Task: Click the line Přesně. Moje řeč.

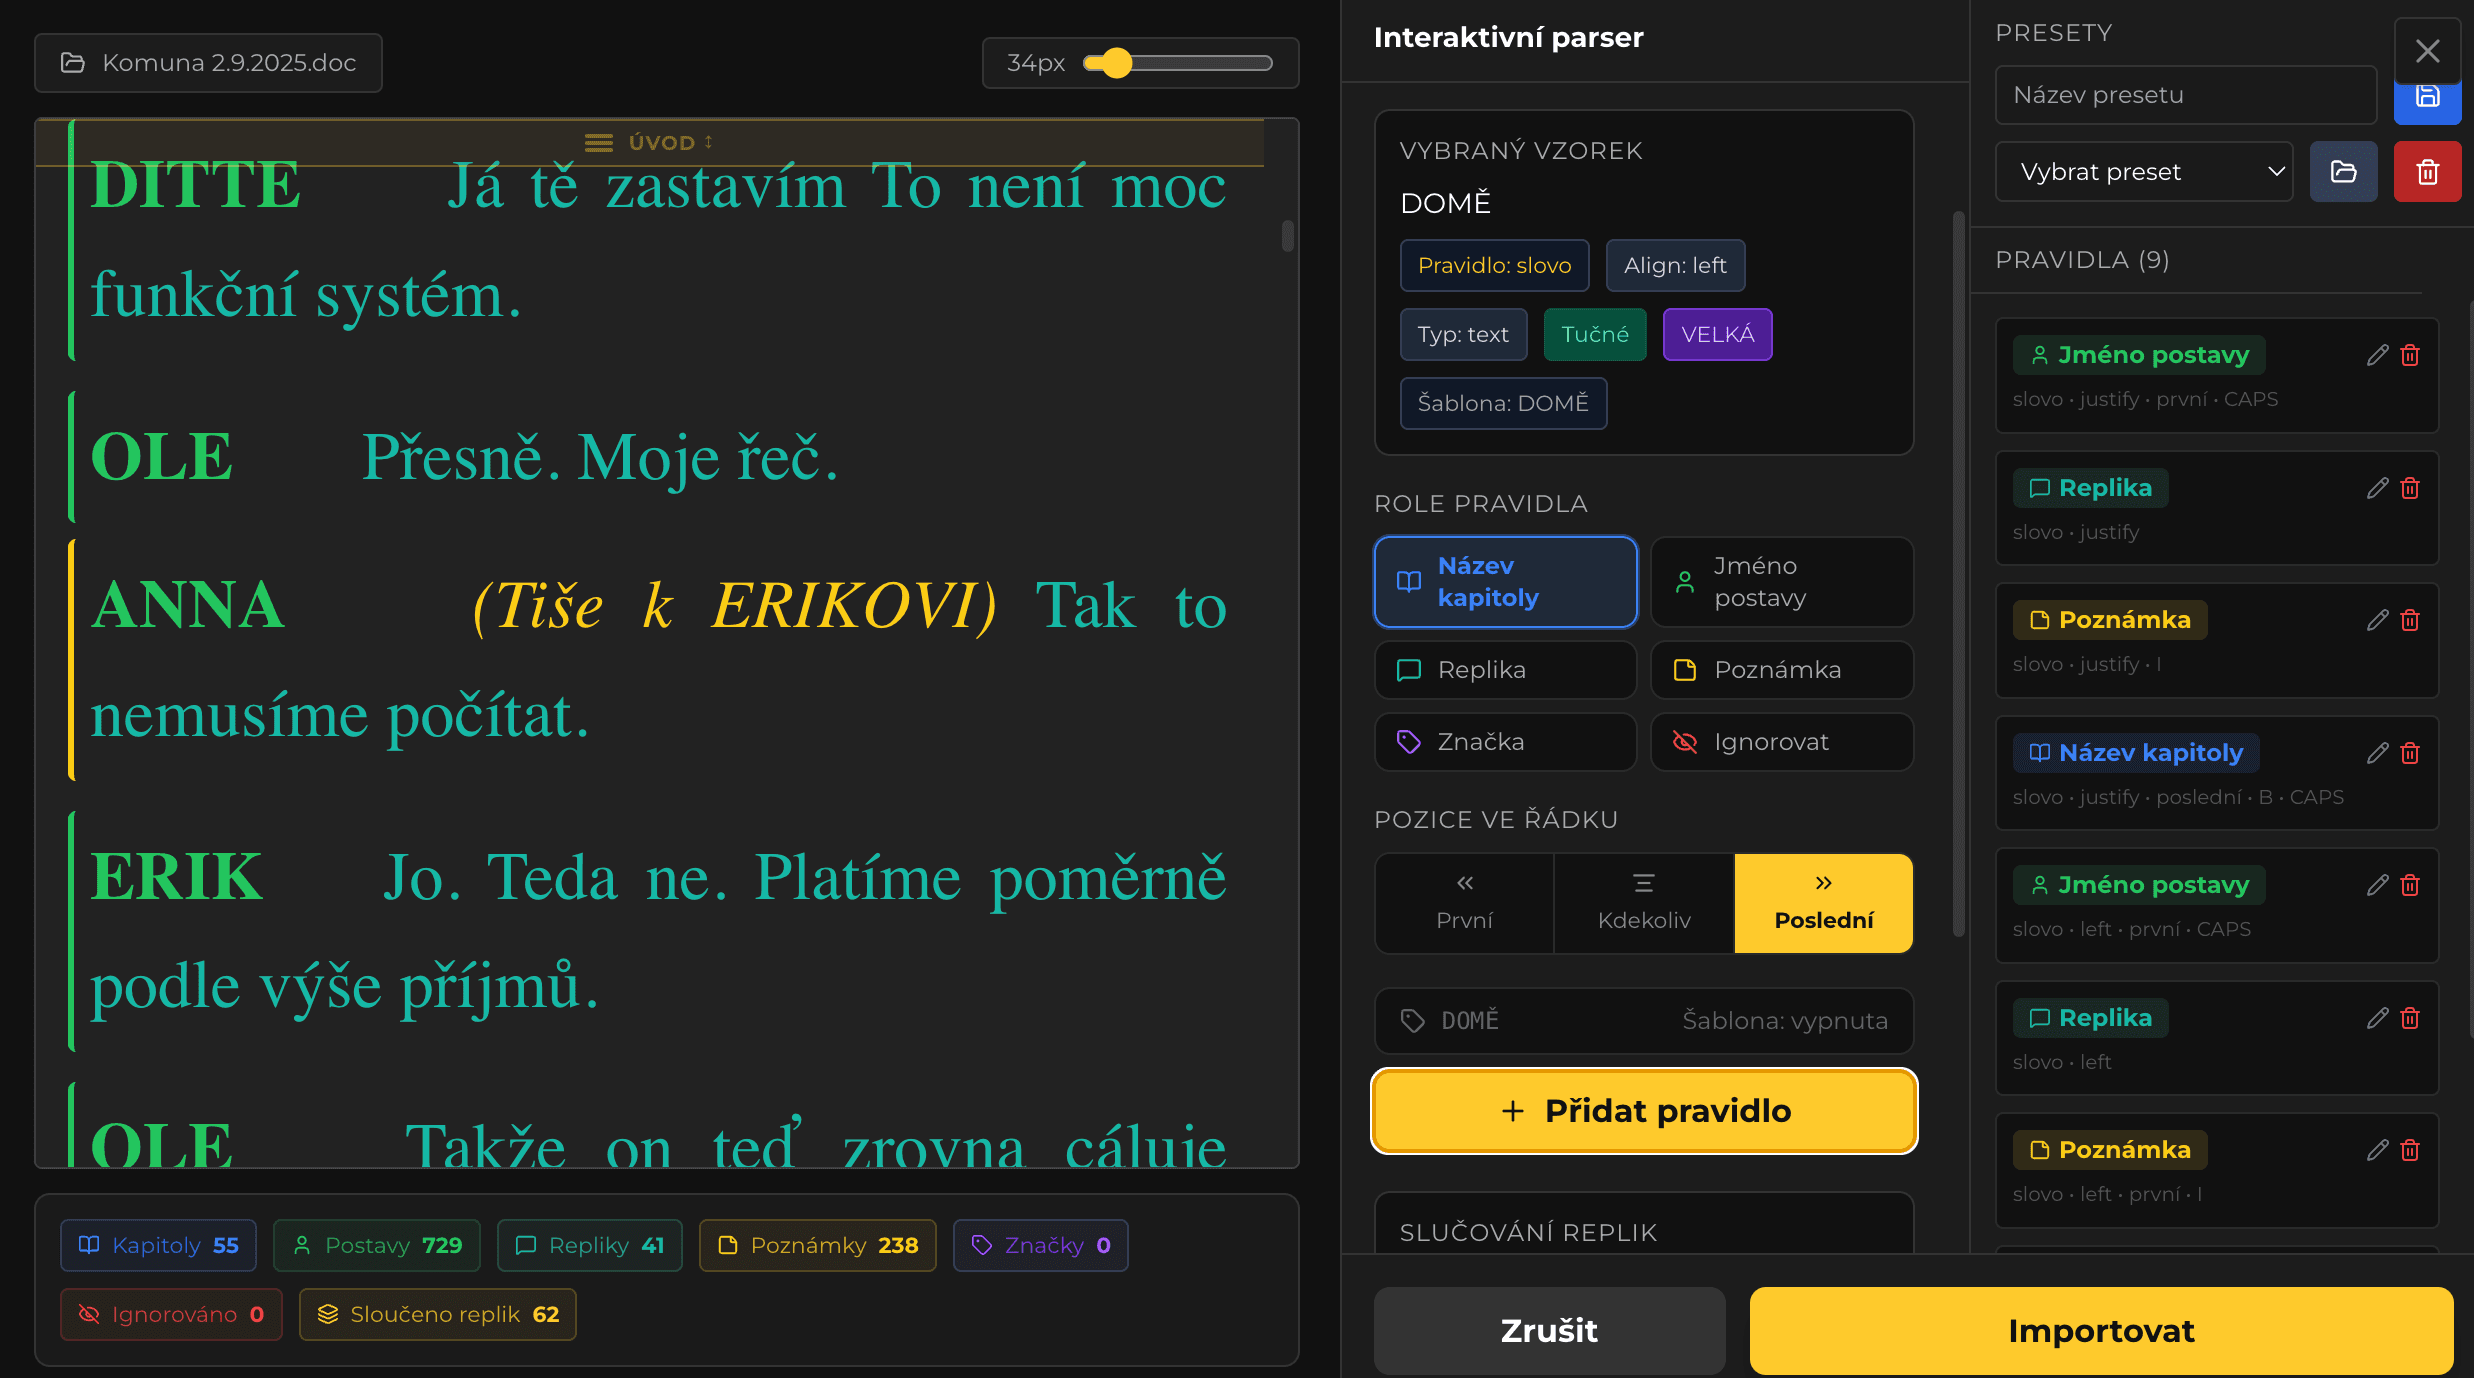Action: (600, 458)
